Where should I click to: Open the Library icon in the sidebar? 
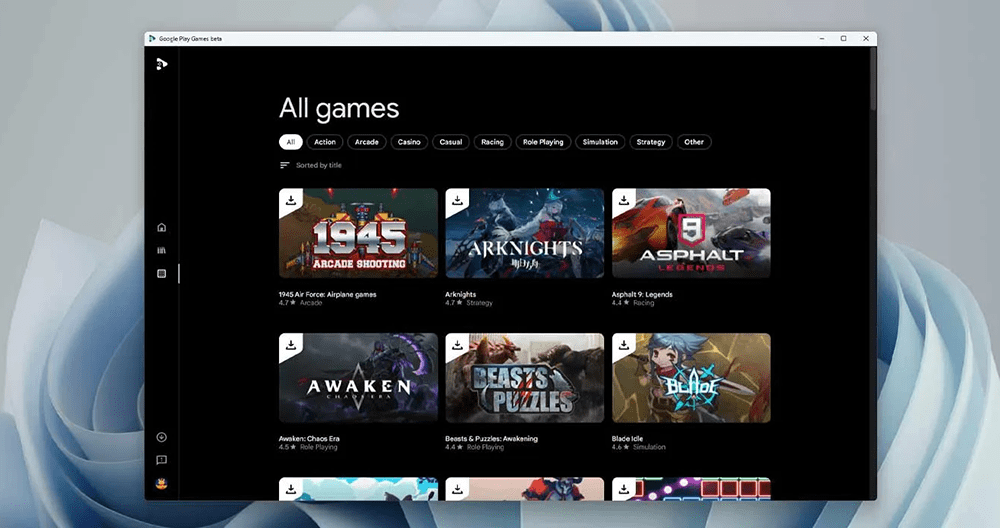[161, 250]
